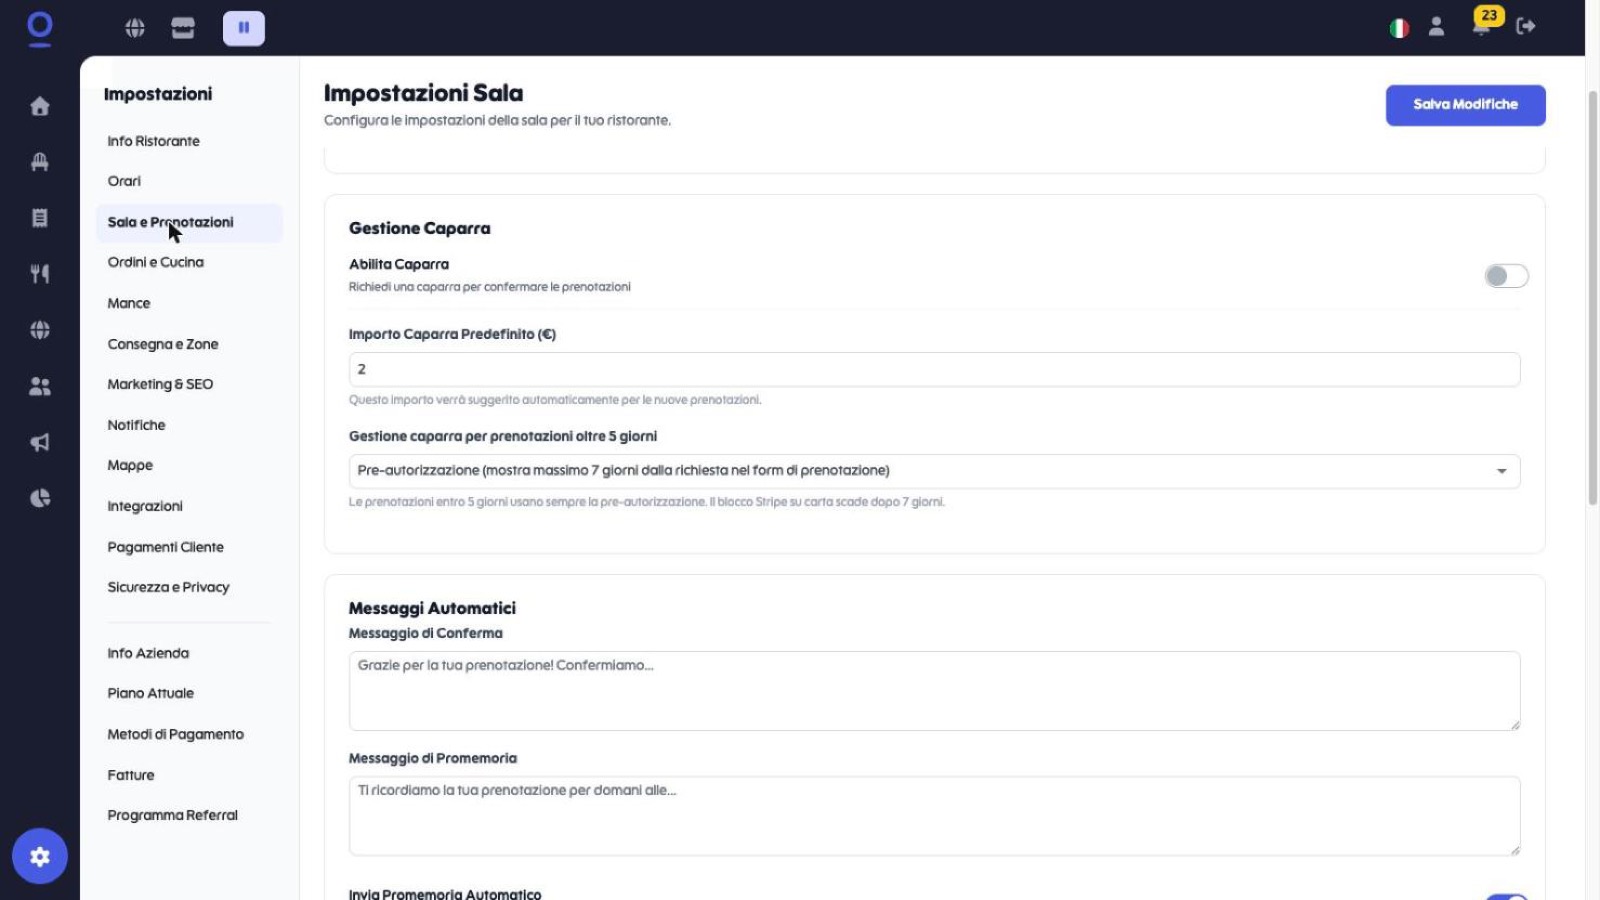
Task: Open Programma Referral link
Action: pos(173,815)
